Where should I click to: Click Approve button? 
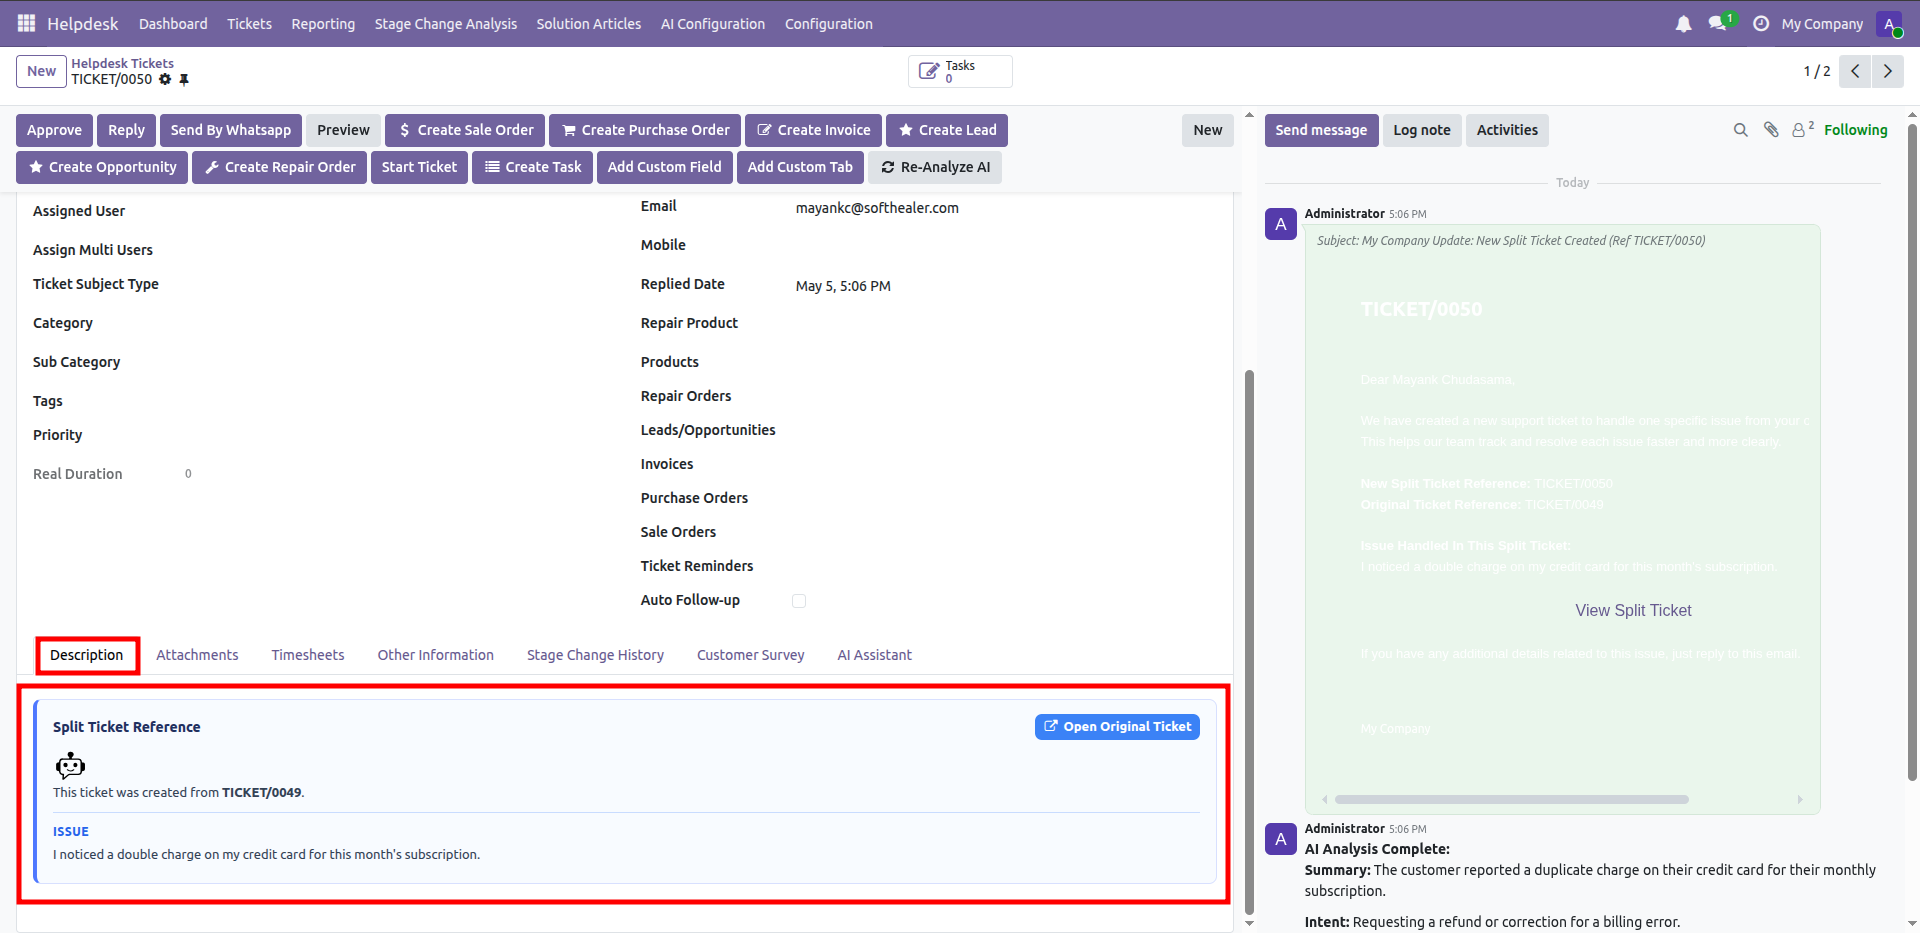coord(54,130)
